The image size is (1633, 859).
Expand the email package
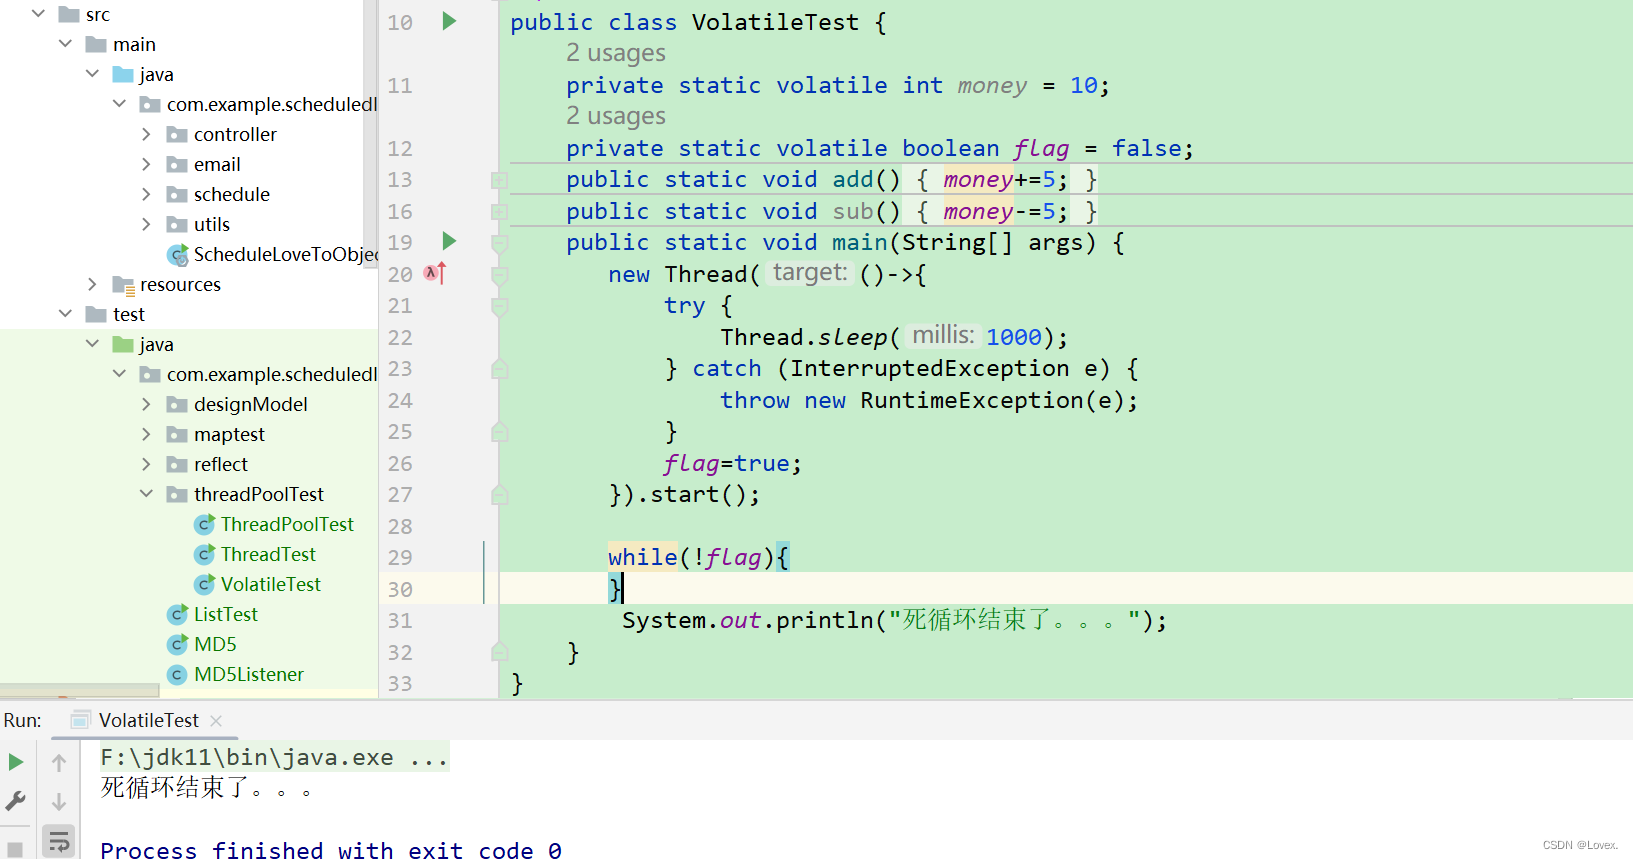[x=147, y=164]
